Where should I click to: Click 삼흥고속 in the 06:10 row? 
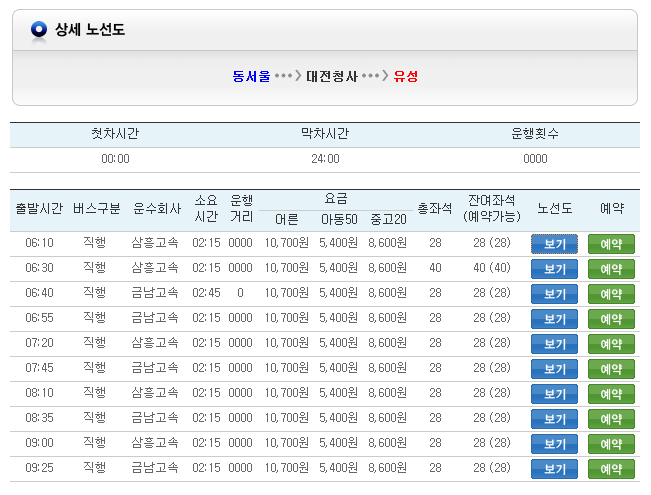coord(155,243)
